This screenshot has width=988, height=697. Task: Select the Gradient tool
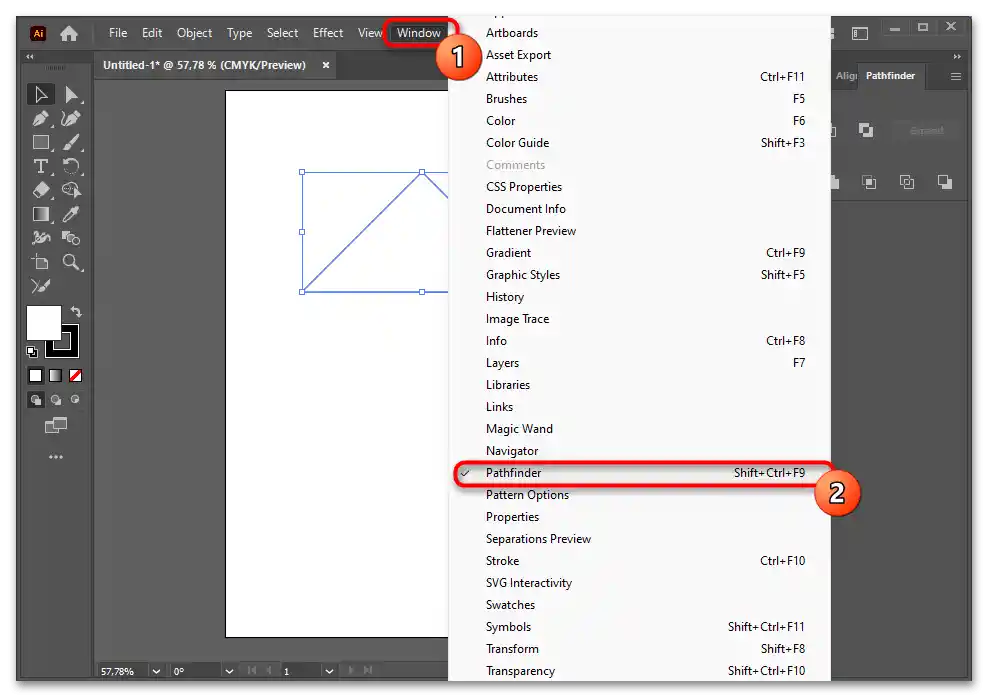41,214
